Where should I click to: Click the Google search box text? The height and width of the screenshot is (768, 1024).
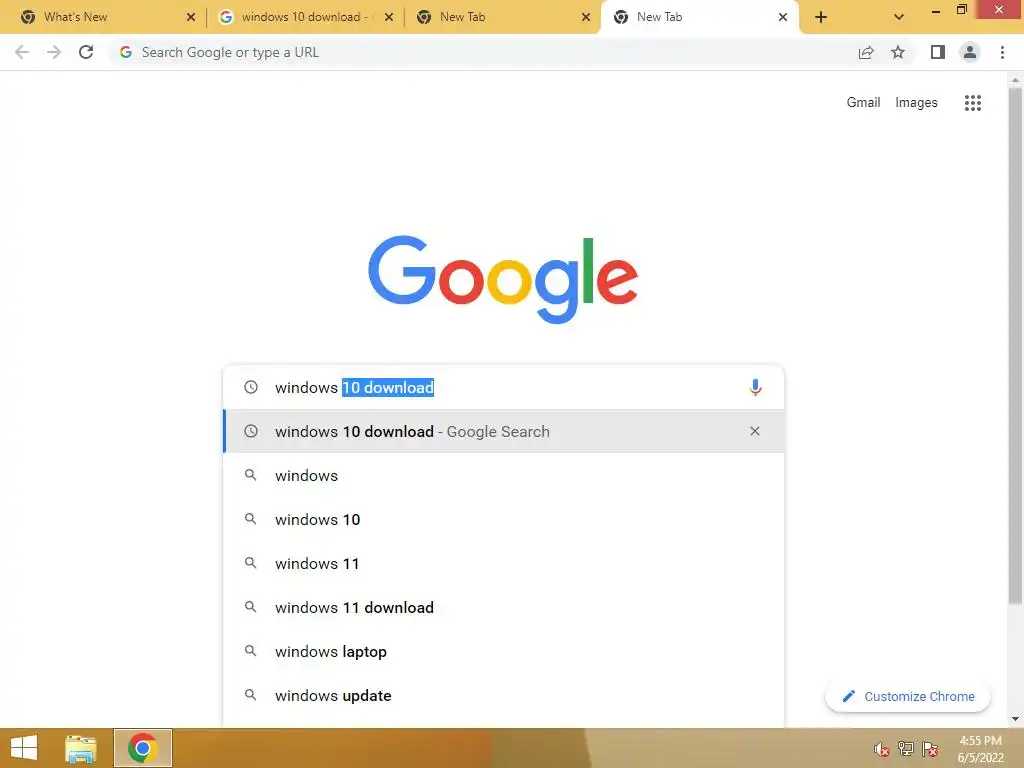[x=354, y=387]
